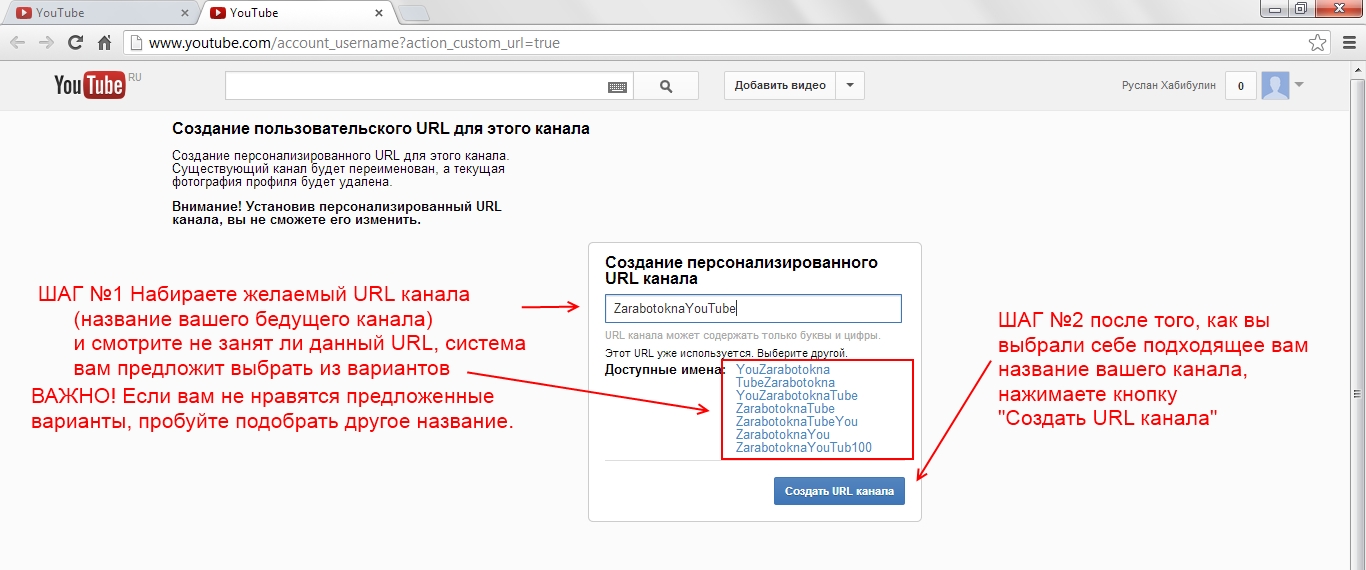
Task: Choose suggested name TubeZarabotokna
Action: (x=785, y=383)
